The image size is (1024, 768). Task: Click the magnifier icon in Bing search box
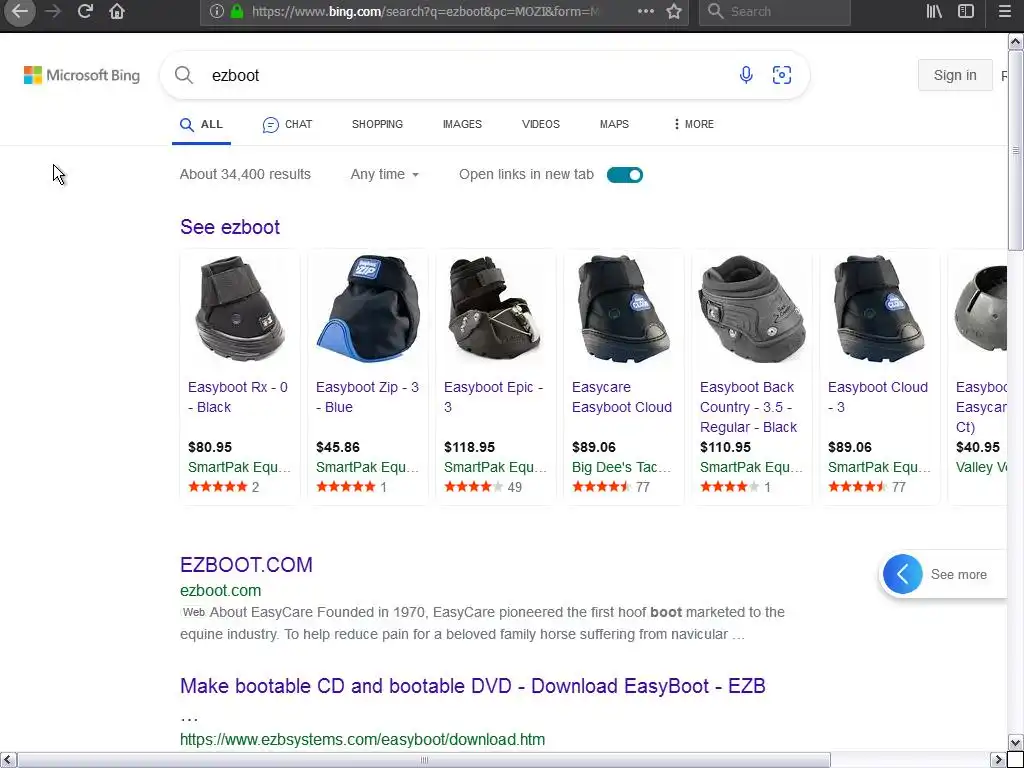184,75
